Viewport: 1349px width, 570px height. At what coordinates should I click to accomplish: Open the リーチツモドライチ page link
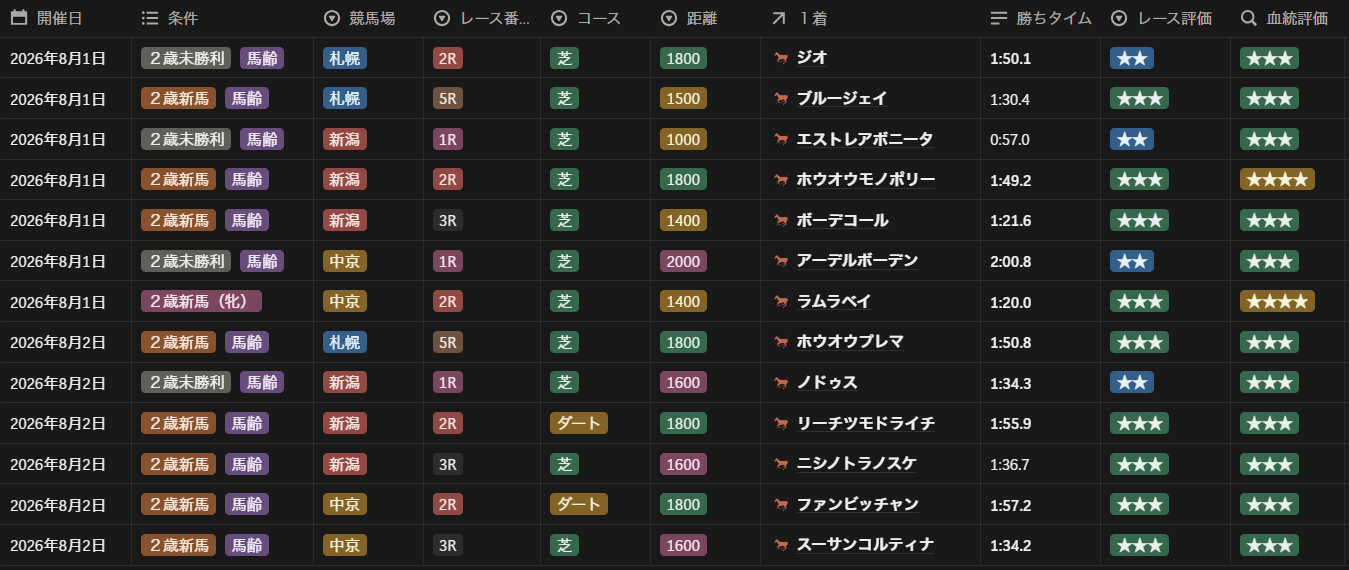(x=866, y=423)
